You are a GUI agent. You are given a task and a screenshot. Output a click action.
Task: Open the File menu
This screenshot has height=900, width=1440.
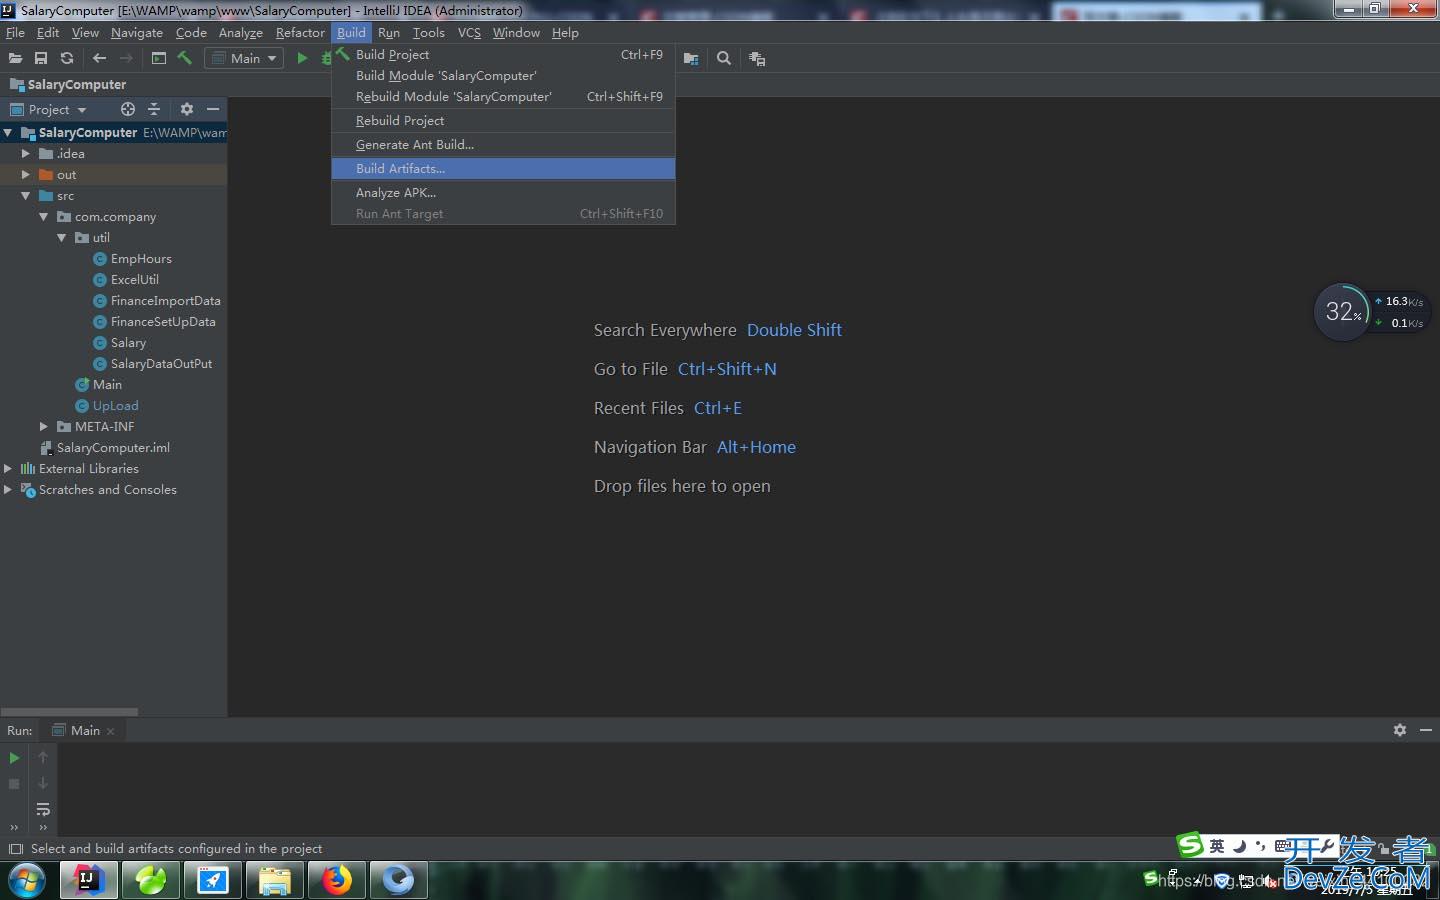(x=15, y=32)
